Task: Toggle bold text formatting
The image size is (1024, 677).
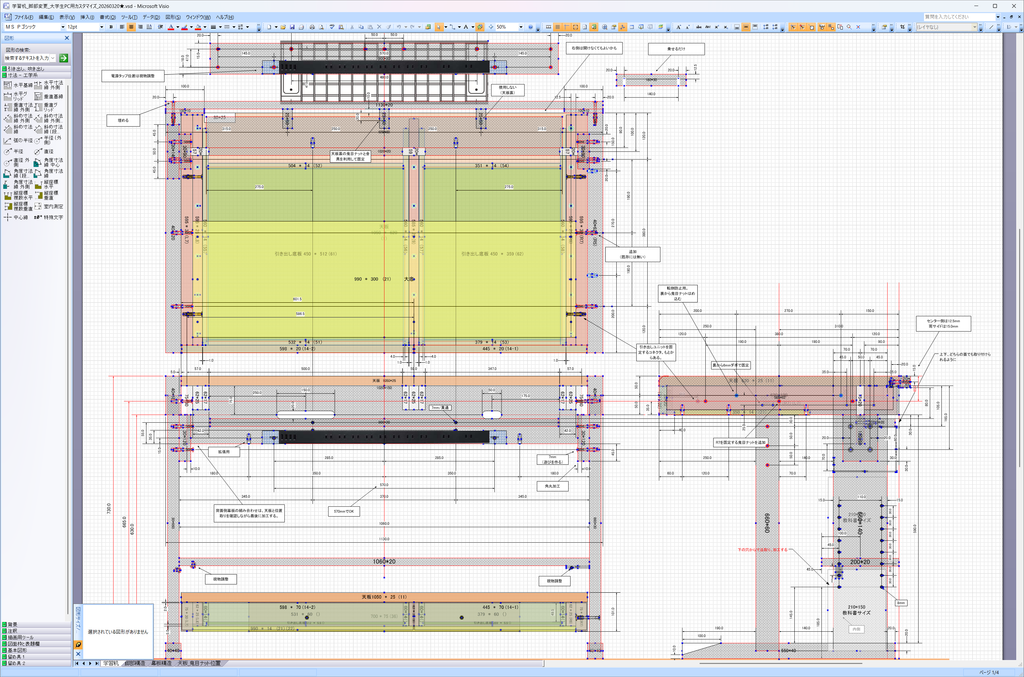Action: point(112,27)
